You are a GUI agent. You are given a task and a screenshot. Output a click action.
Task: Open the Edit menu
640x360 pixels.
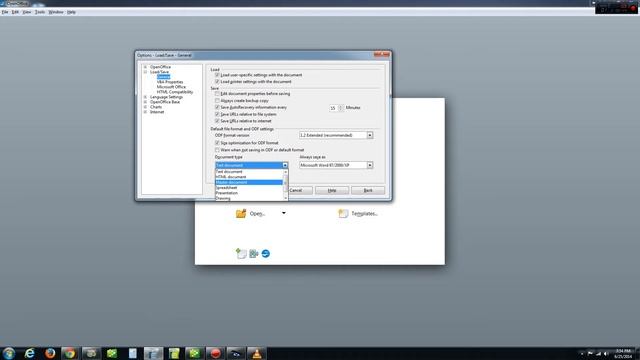coord(15,12)
